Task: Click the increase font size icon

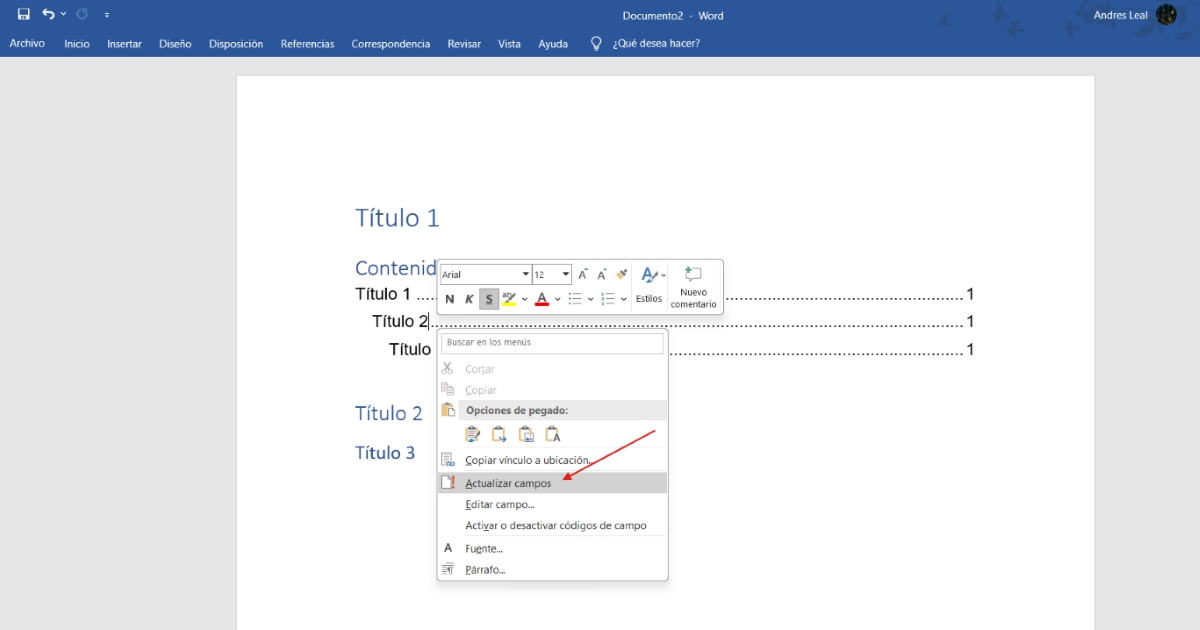Action: (583, 274)
